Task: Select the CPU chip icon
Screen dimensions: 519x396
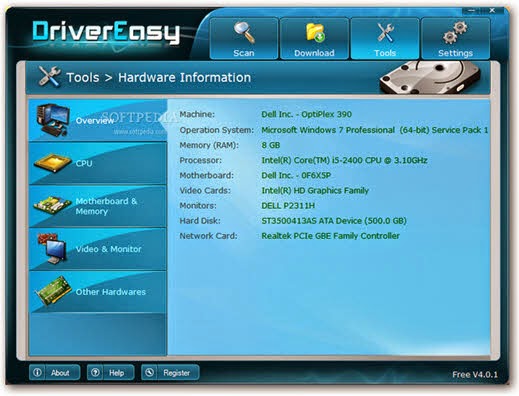Action: pyautogui.click(x=52, y=163)
